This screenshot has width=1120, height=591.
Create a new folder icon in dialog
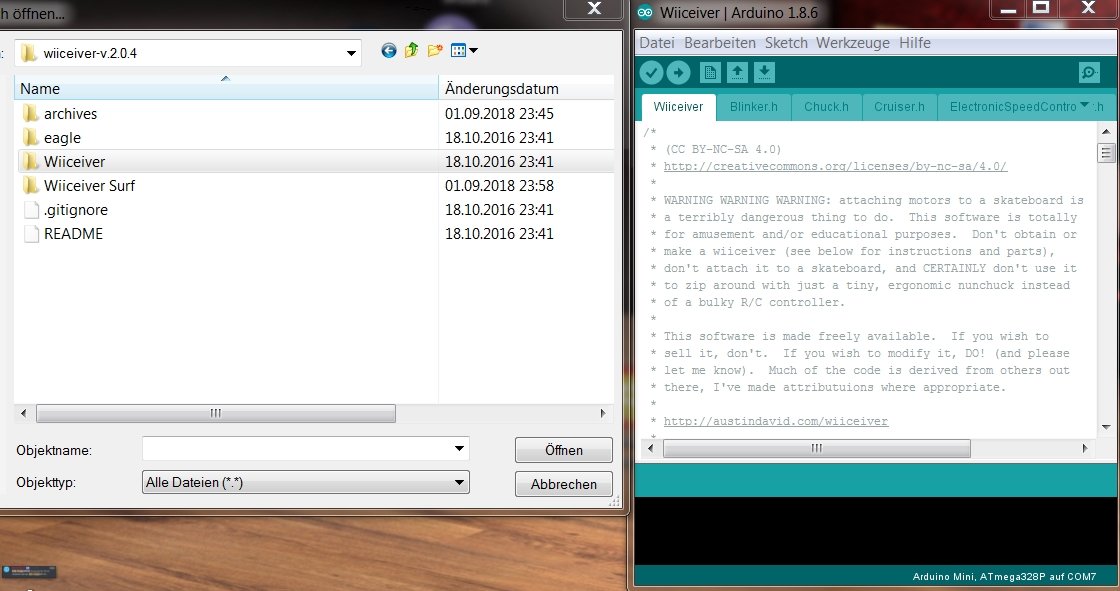coord(435,51)
